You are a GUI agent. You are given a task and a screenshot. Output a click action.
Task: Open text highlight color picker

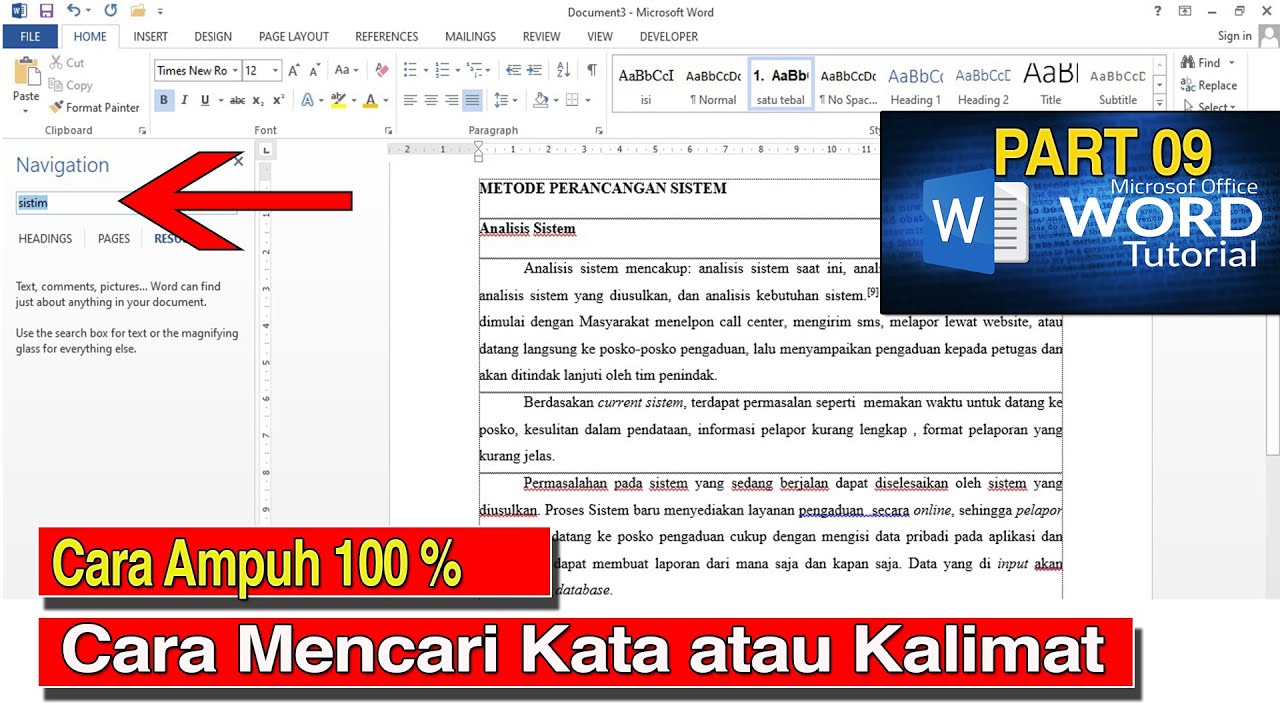(352, 100)
